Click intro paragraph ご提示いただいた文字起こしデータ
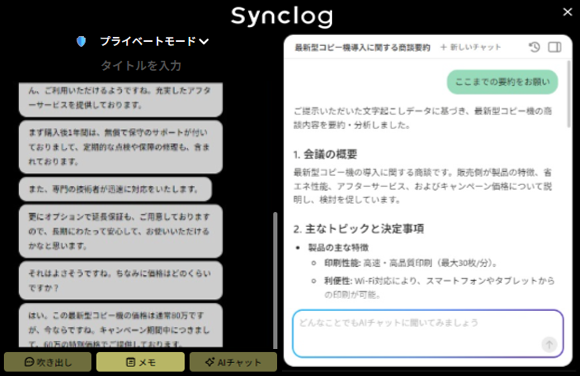The width and height of the screenshot is (580, 376). tap(423, 118)
